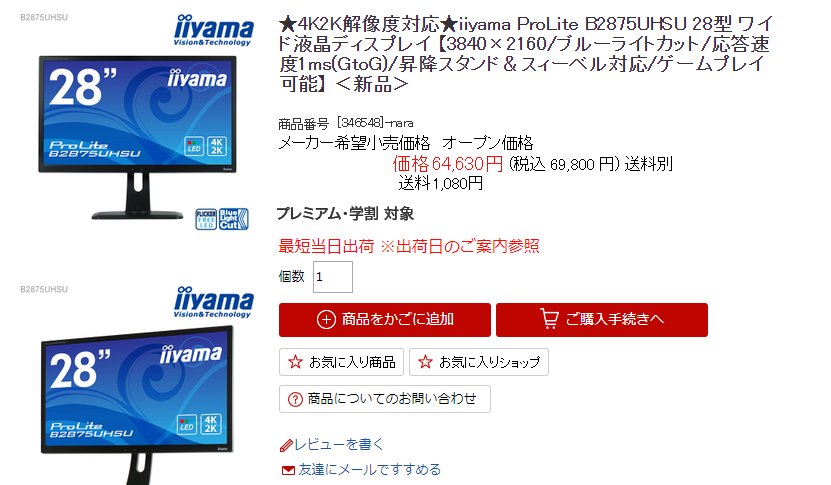The image size is (831, 485).
Task: Proceed to checkout via ご購入手続きへ
Action: click(x=602, y=320)
